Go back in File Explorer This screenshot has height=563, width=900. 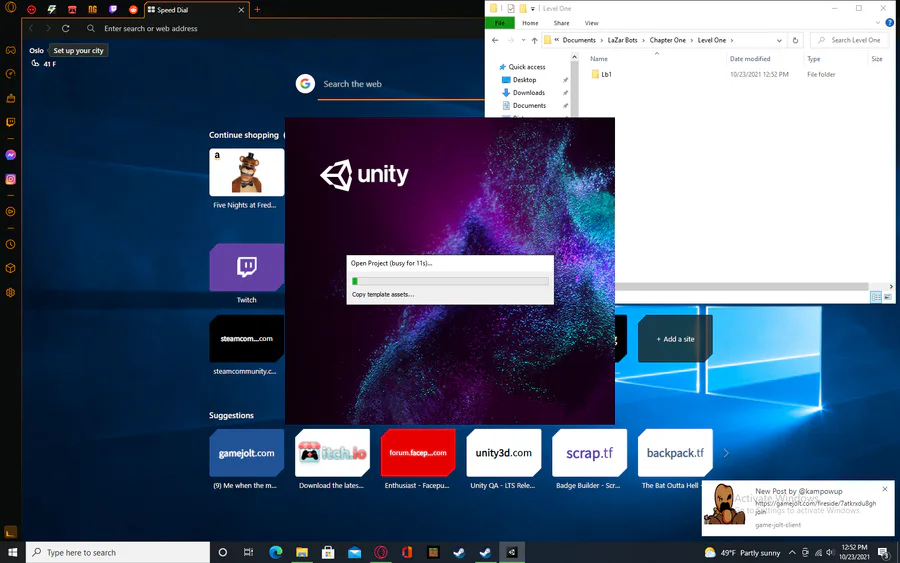coord(495,40)
